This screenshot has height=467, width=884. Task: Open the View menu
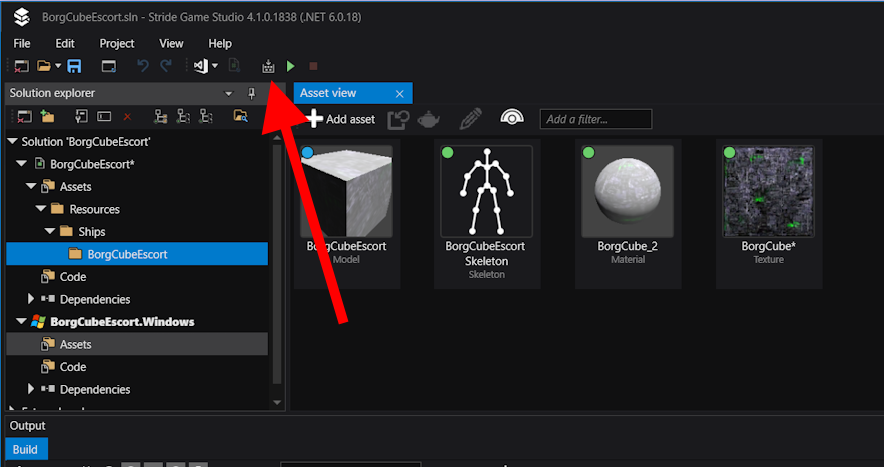click(x=171, y=43)
